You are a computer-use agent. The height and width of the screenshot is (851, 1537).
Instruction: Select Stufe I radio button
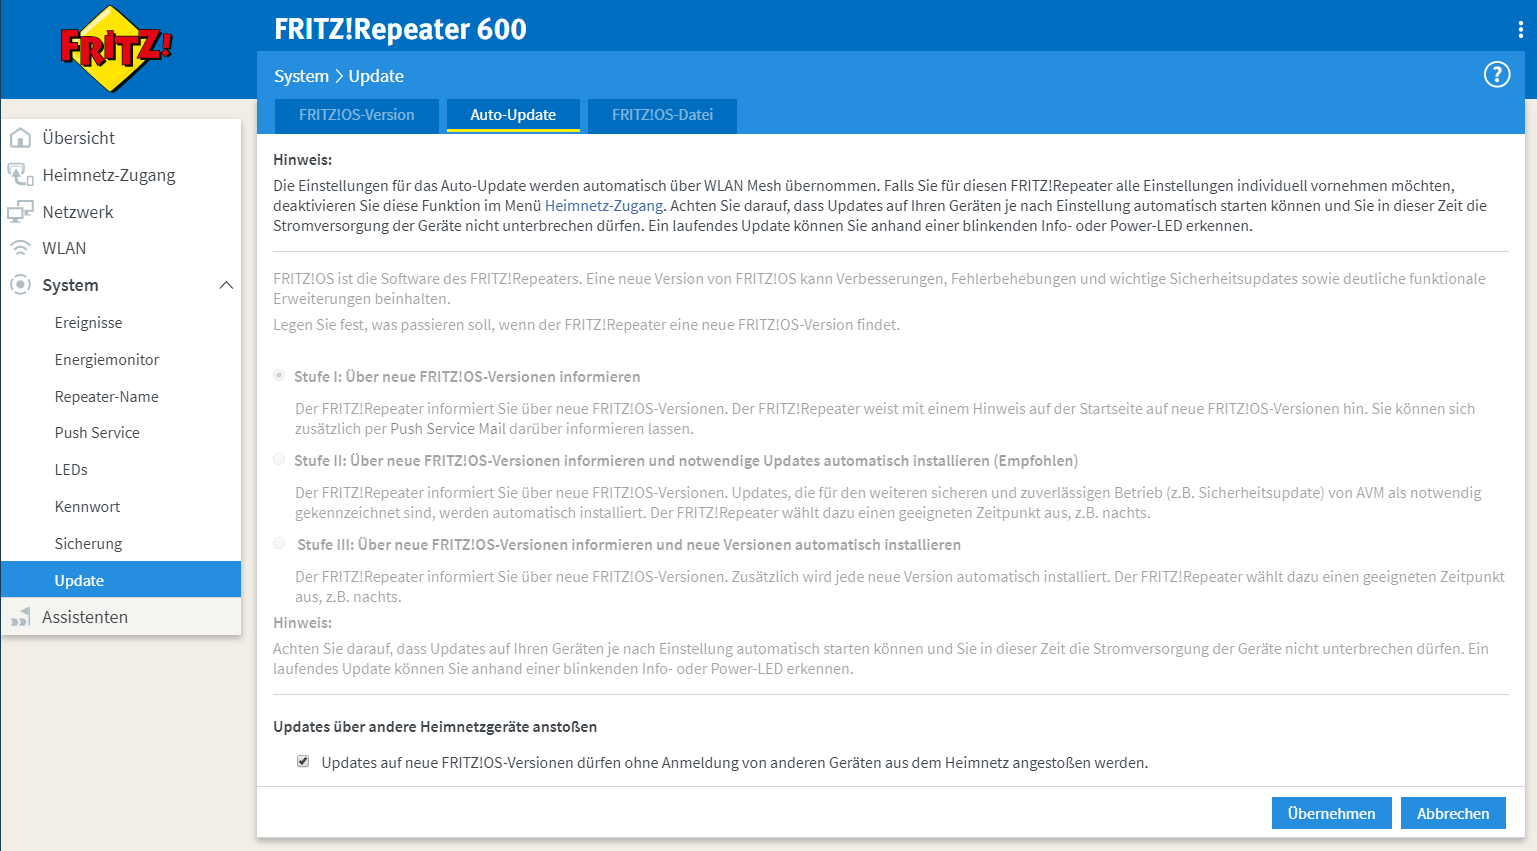(x=279, y=375)
